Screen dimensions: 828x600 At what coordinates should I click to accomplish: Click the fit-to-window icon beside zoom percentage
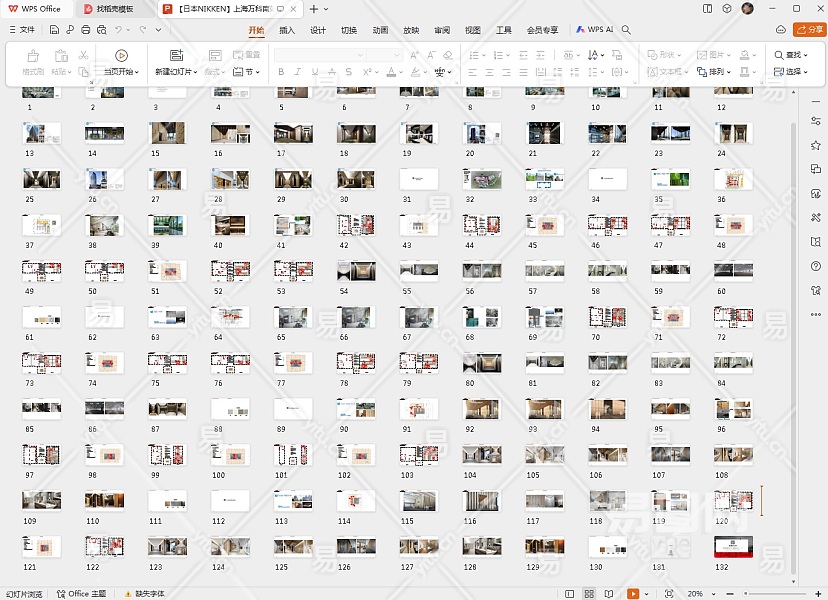click(670, 593)
